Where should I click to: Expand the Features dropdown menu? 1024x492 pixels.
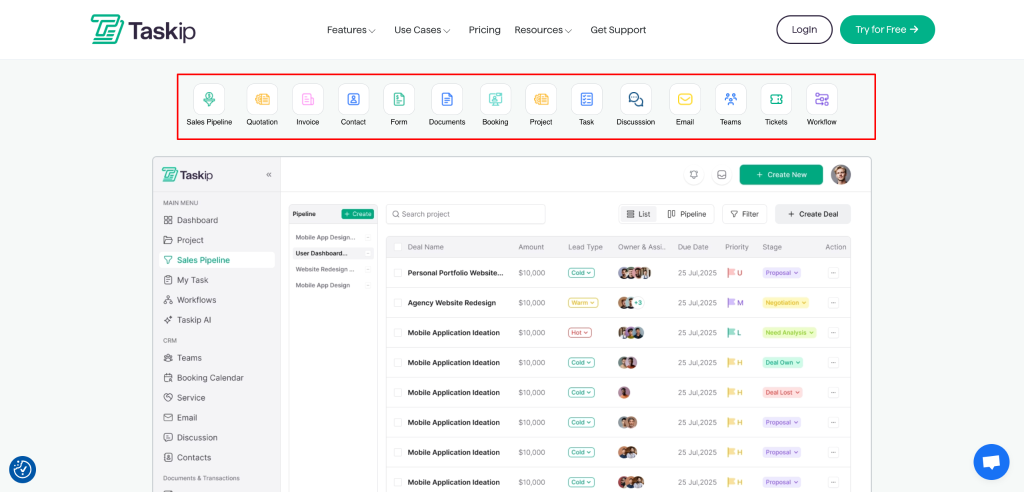(351, 30)
